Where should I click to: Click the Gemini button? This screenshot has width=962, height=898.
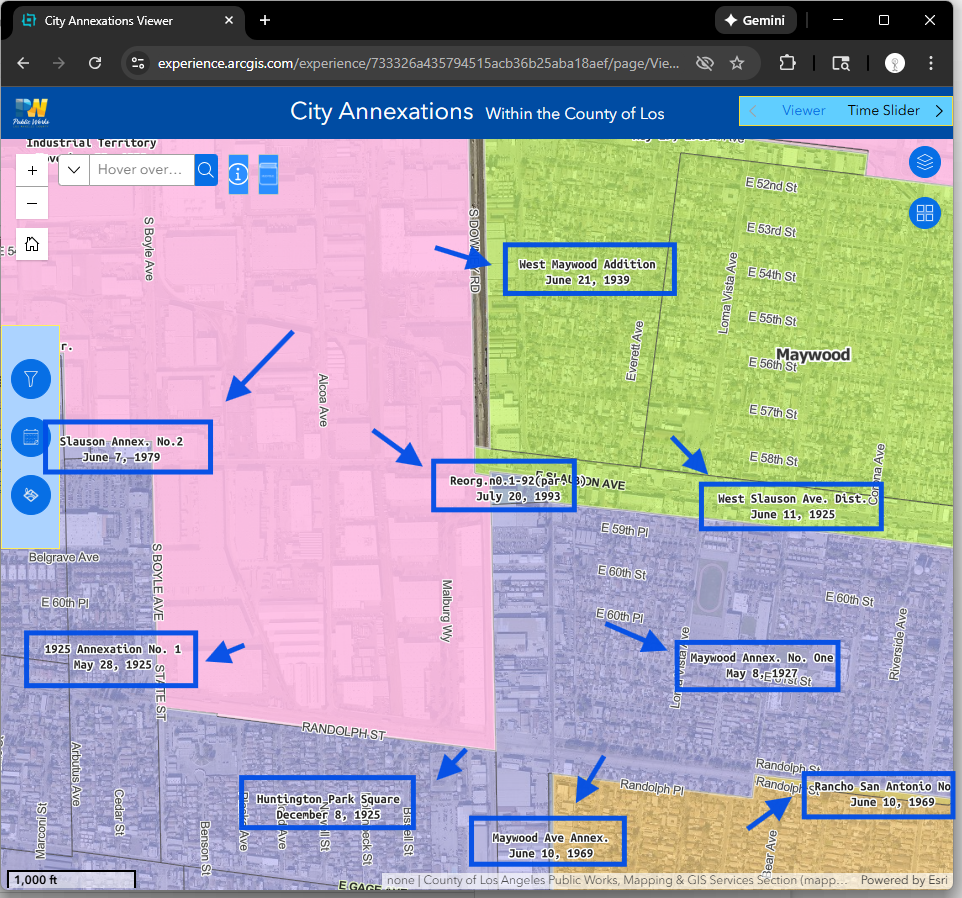[755, 20]
